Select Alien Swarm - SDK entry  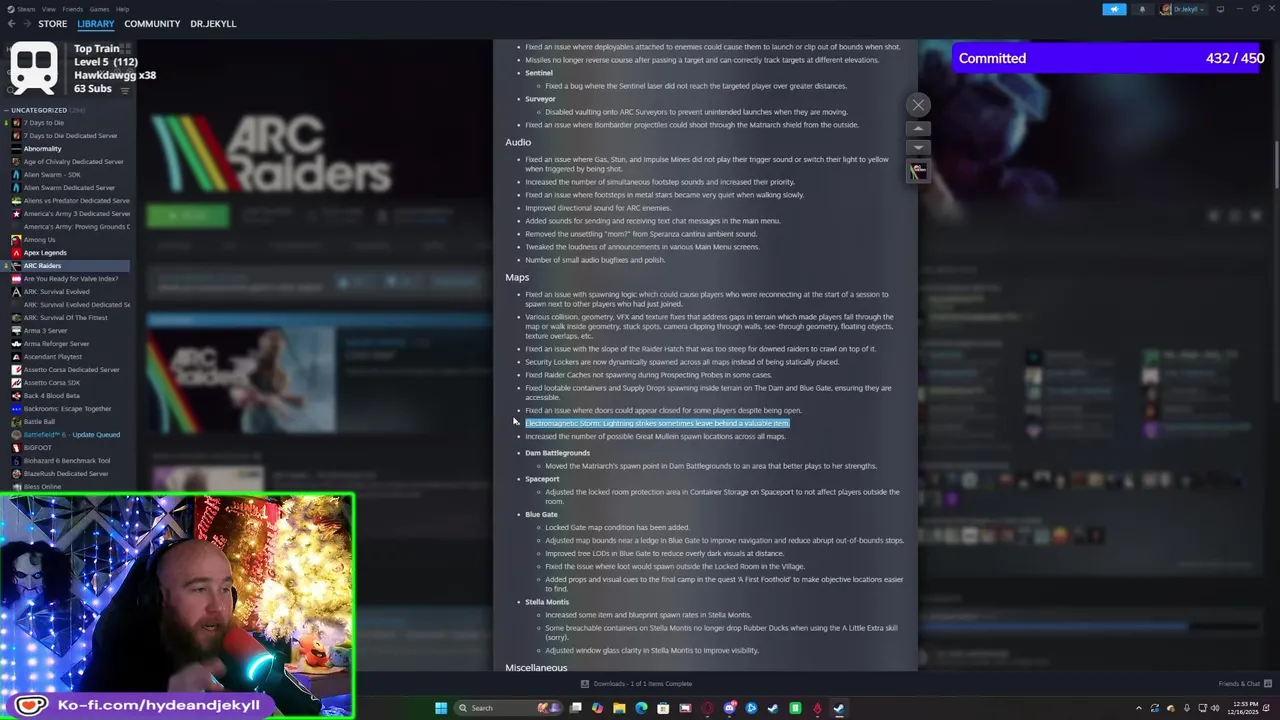[x=53, y=175]
